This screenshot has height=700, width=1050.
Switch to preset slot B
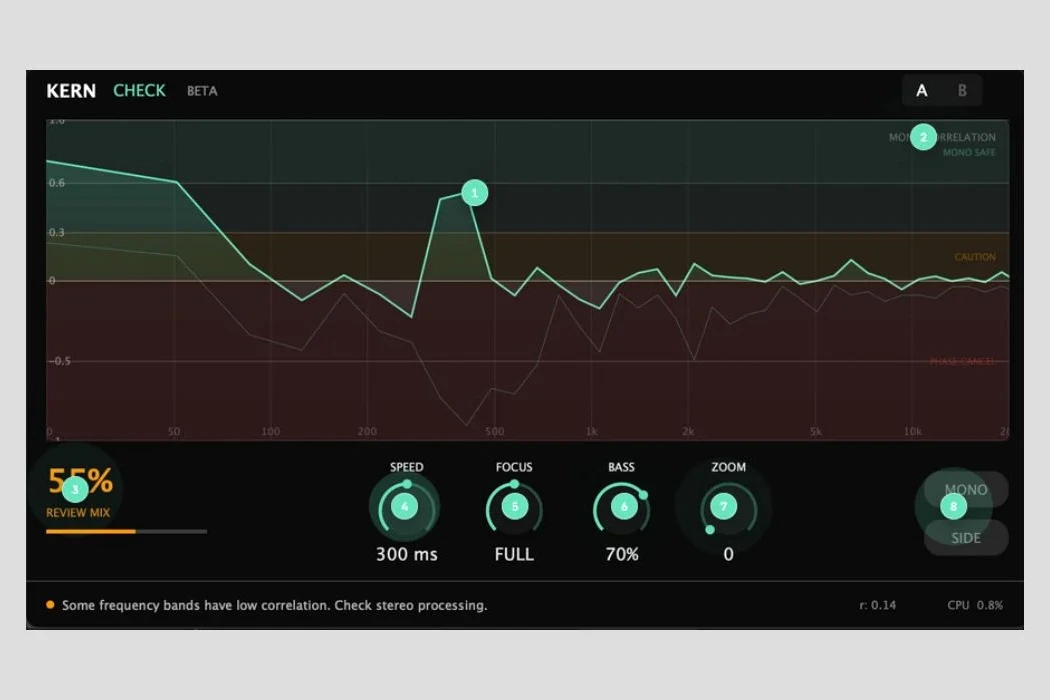[x=962, y=91]
